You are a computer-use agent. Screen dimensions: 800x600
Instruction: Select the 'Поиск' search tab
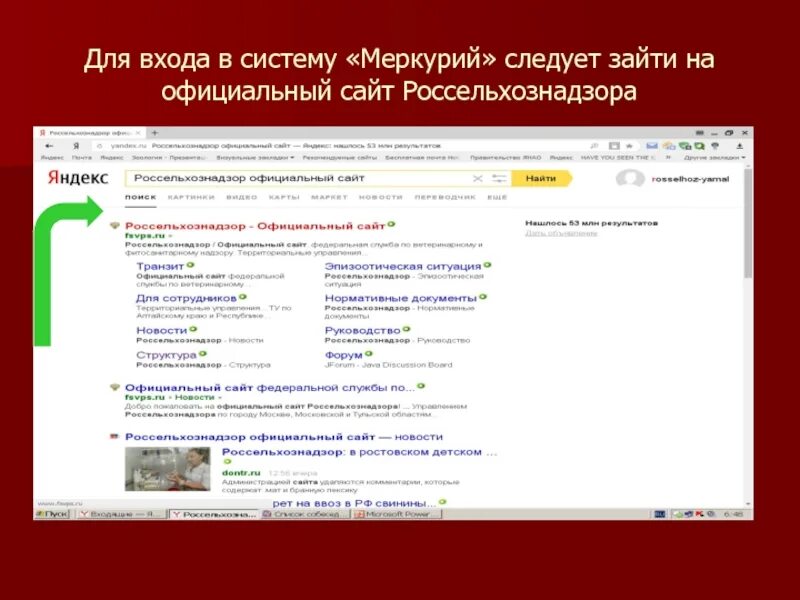coord(140,197)
